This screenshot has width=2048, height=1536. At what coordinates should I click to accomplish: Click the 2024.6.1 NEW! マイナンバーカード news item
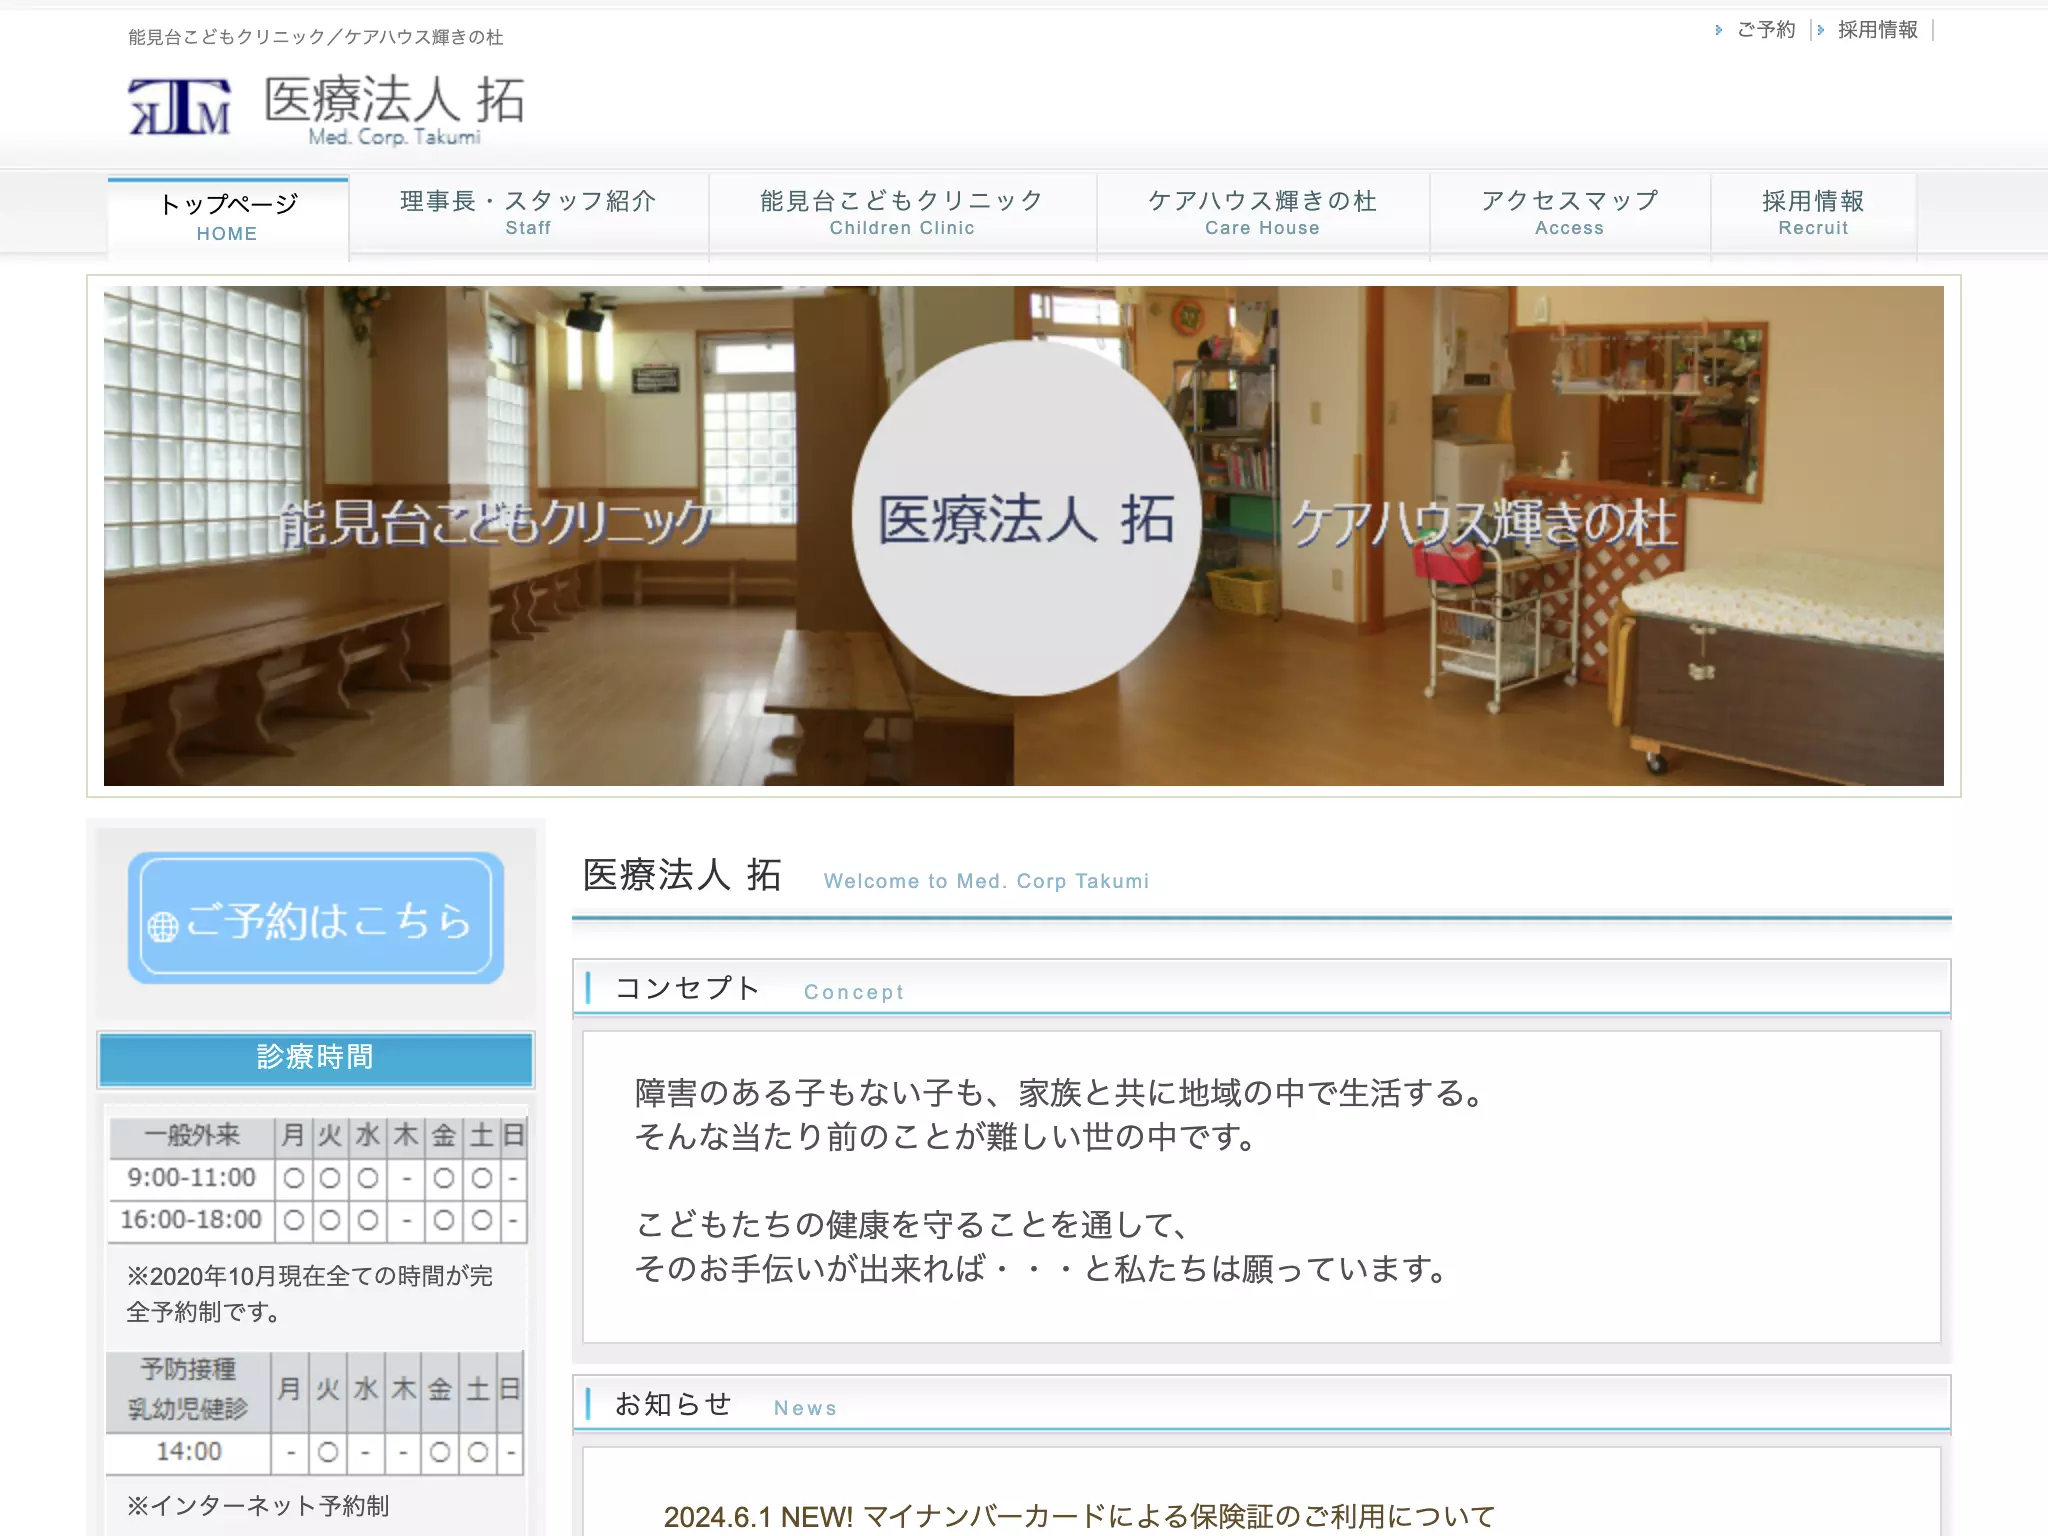pyautogui.click(x=1078, y=1516)
